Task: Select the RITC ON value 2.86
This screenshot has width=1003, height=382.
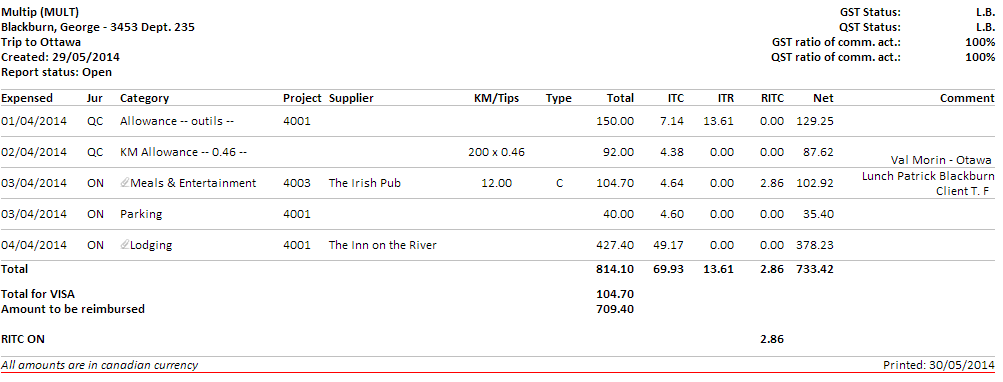Action: pos(771,339)
